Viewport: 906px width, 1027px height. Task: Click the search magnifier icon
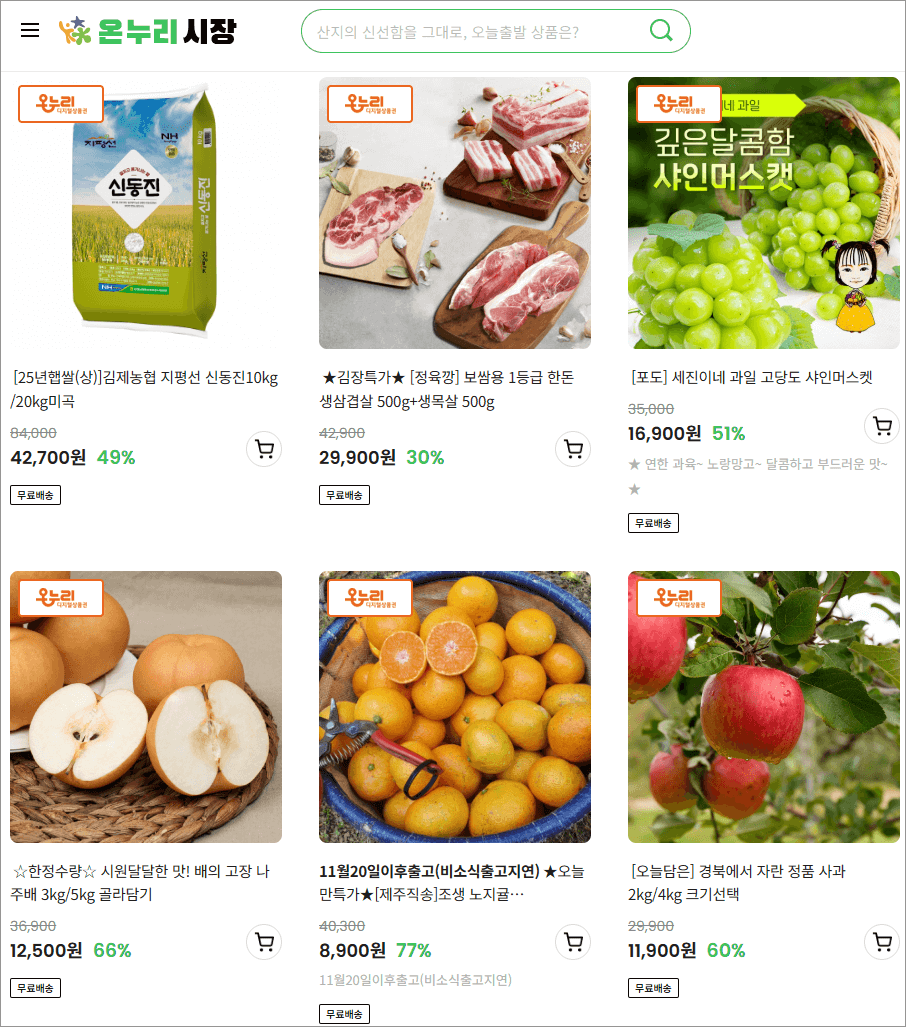661,30
